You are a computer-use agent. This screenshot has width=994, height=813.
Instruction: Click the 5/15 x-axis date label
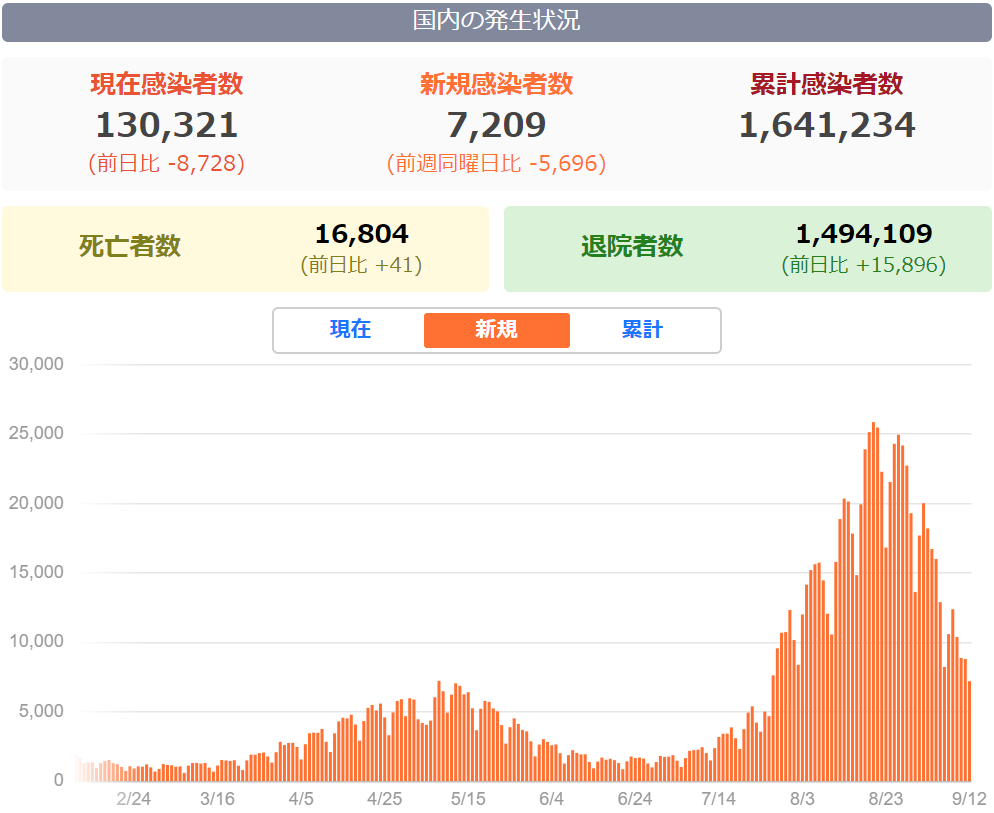pyautogui.click(x=468, y=798)
